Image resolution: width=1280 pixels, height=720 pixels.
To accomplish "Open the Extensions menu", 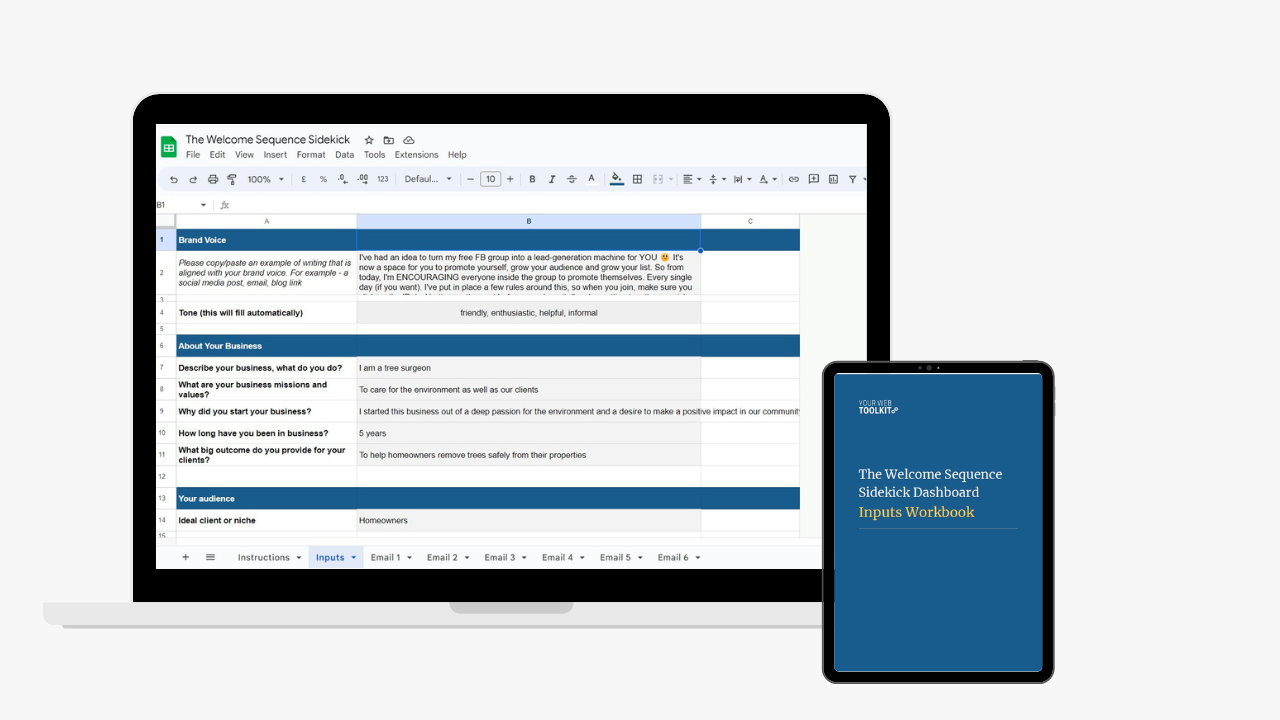I will 416,155.
